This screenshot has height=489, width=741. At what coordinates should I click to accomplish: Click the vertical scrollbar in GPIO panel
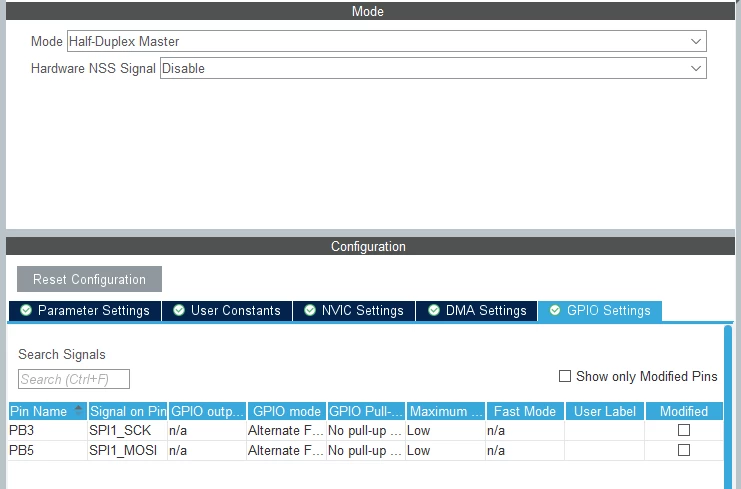[728, 406]
